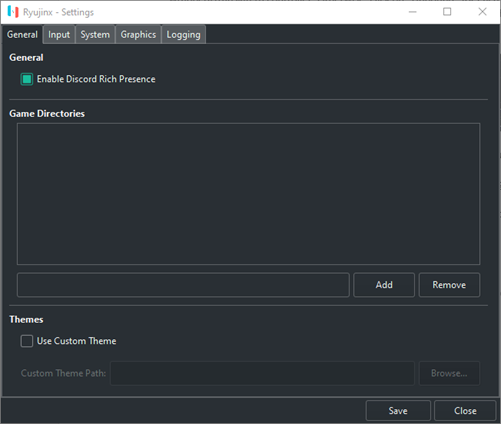Click the Close button at bottom
501x424 pixels.
click(465, 411)
